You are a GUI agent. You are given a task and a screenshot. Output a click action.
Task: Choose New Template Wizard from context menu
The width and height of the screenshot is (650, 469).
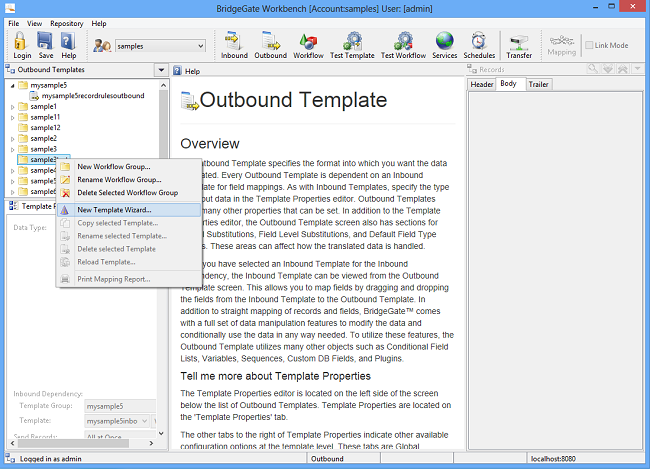point(129,210)
